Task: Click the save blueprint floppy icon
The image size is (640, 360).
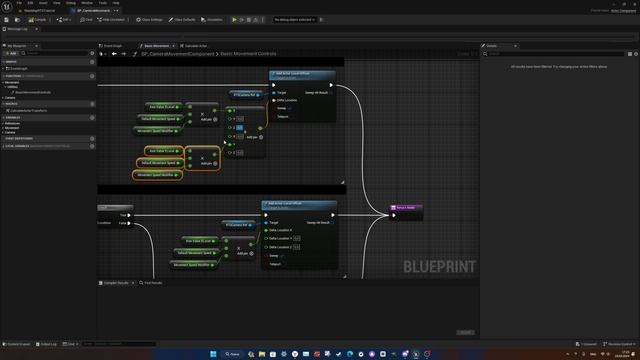Action: [x=7, y=20]
